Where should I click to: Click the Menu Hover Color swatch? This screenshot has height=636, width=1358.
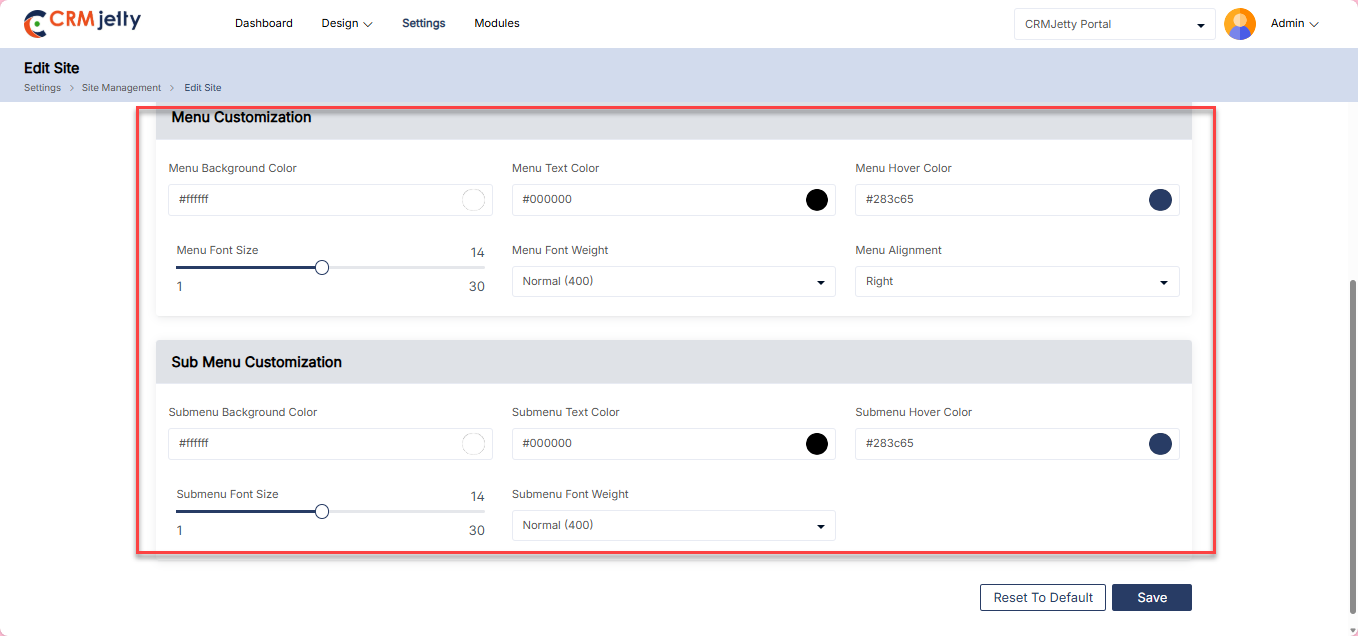pos(1160,200)
